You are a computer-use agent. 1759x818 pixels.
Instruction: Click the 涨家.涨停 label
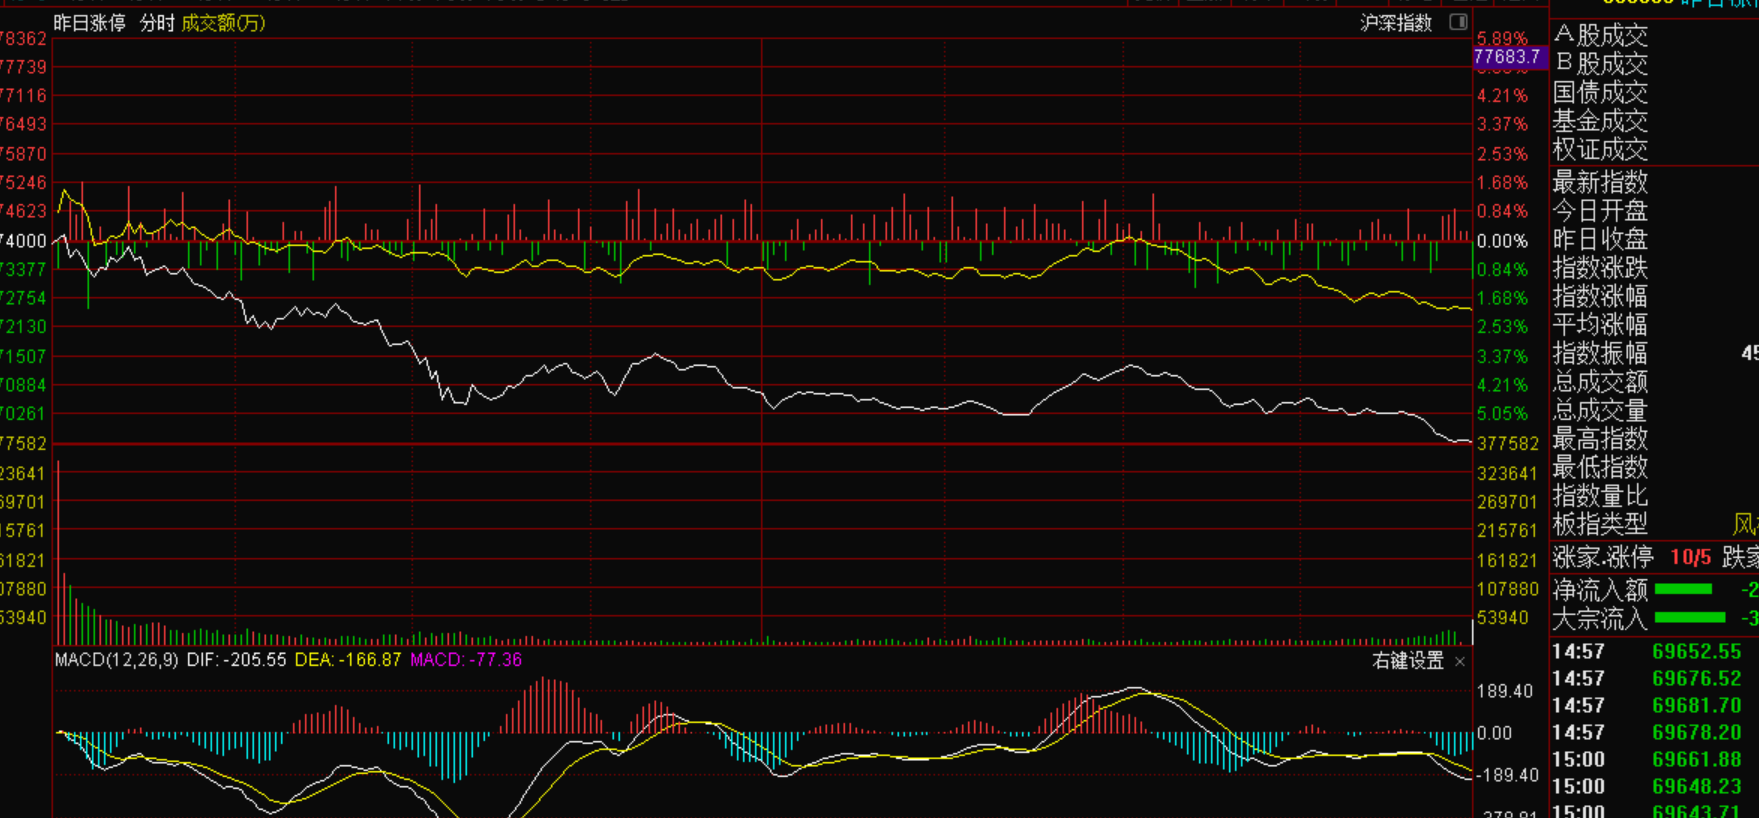click(x=1603, y=557)
